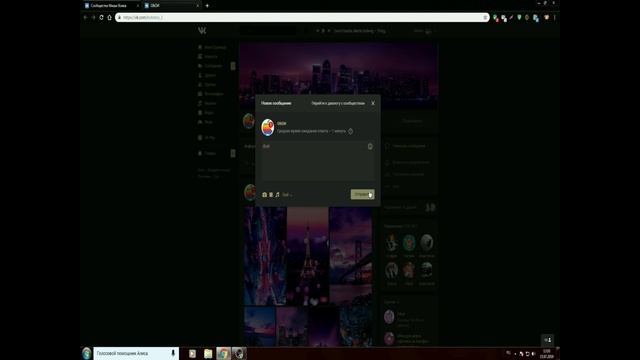Bookmark this page with star icon
640x360 pixels.
(x=485, y=18)
